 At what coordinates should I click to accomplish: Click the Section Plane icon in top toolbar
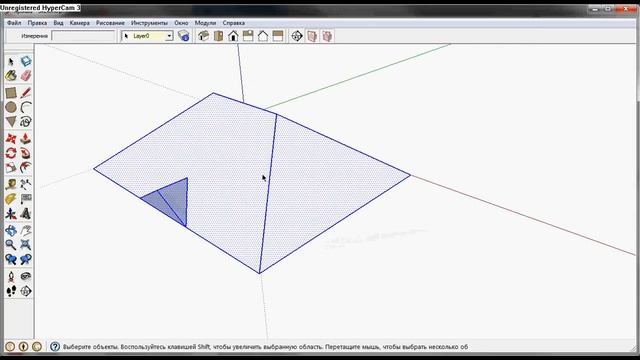(x=297, y=36)
